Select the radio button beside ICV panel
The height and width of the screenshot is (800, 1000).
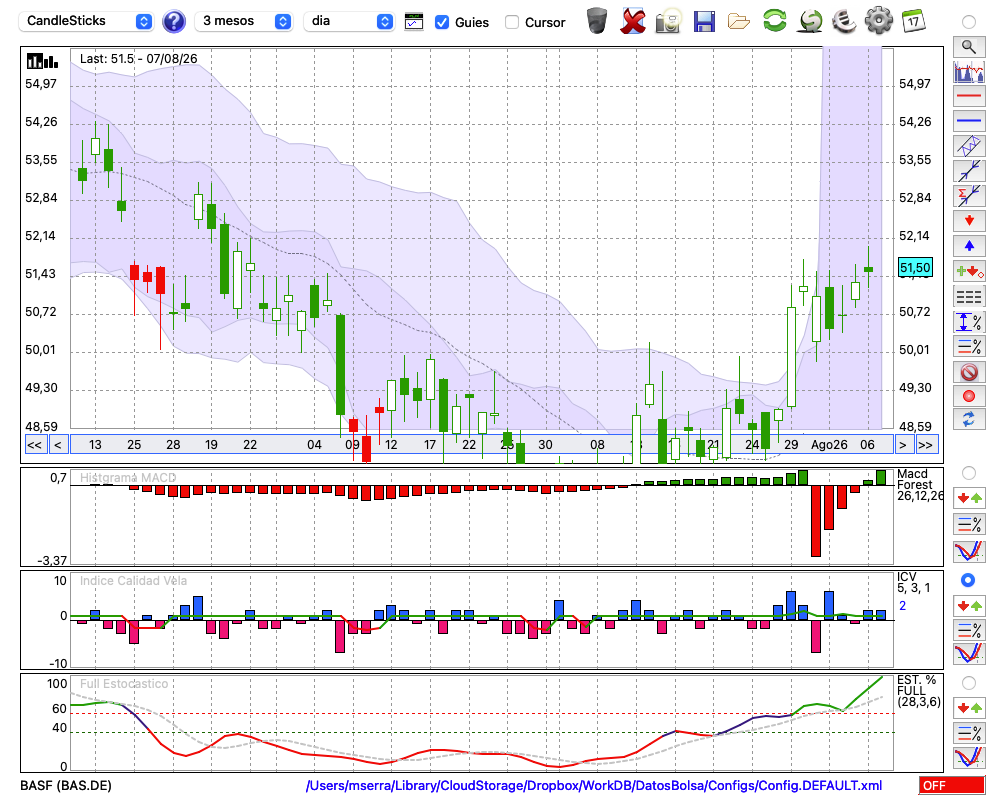[968, 580]
